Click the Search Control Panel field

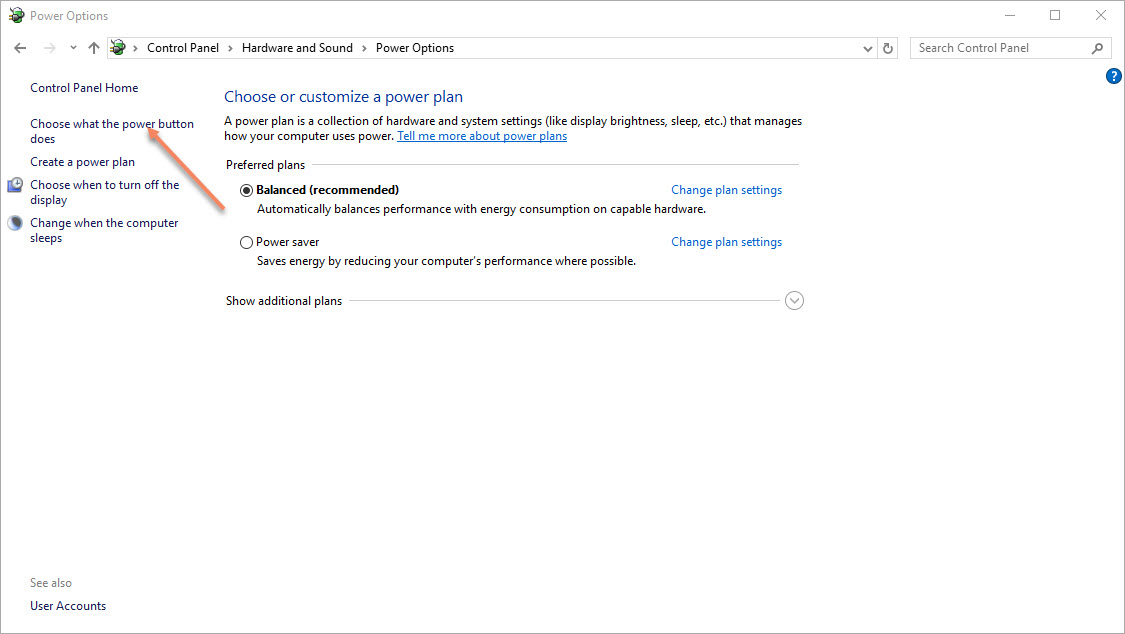point(1000,48)
